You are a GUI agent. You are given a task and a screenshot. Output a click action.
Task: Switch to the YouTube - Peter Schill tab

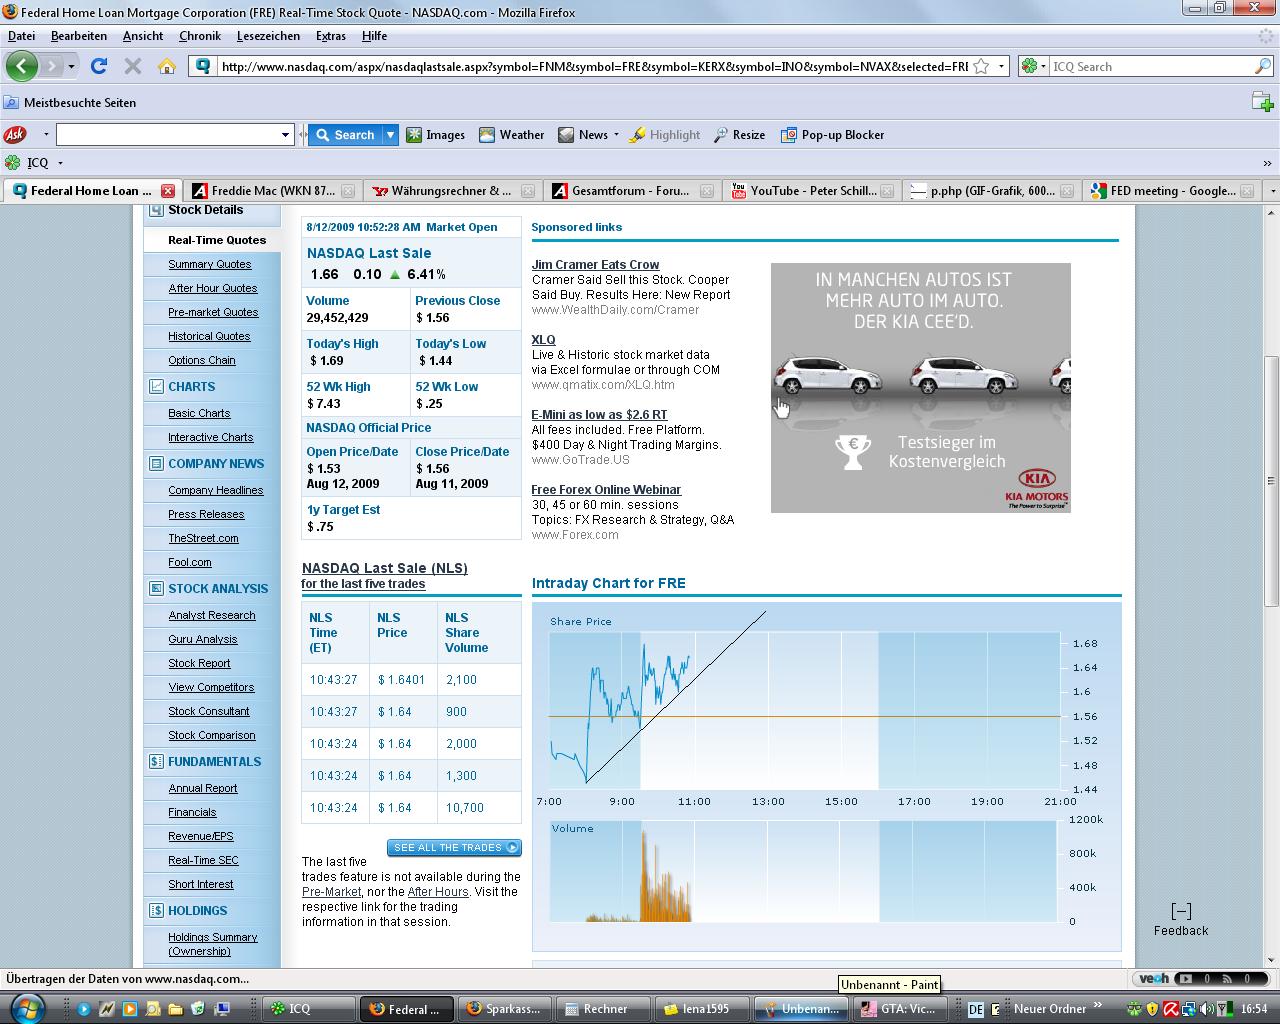pos(812,191)
